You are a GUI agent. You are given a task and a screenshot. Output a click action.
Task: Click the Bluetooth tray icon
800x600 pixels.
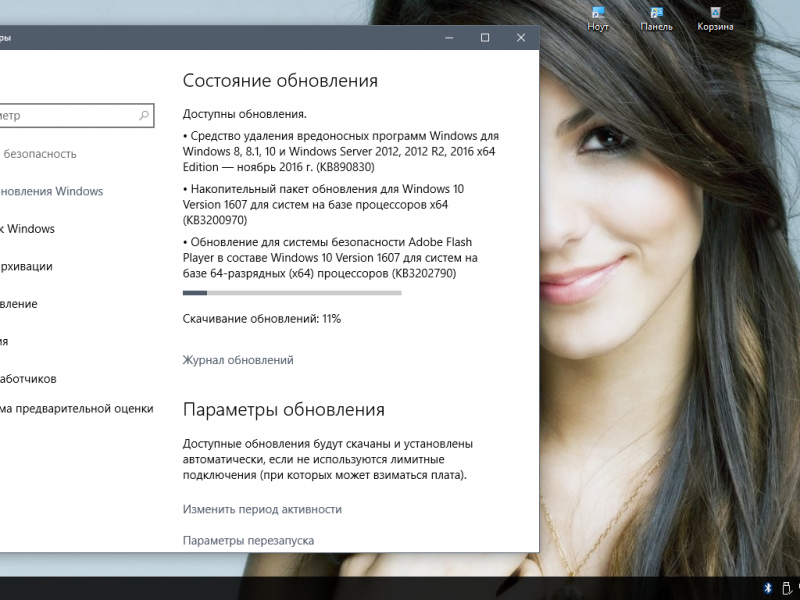pyautogui.click(x=768, y=588)
